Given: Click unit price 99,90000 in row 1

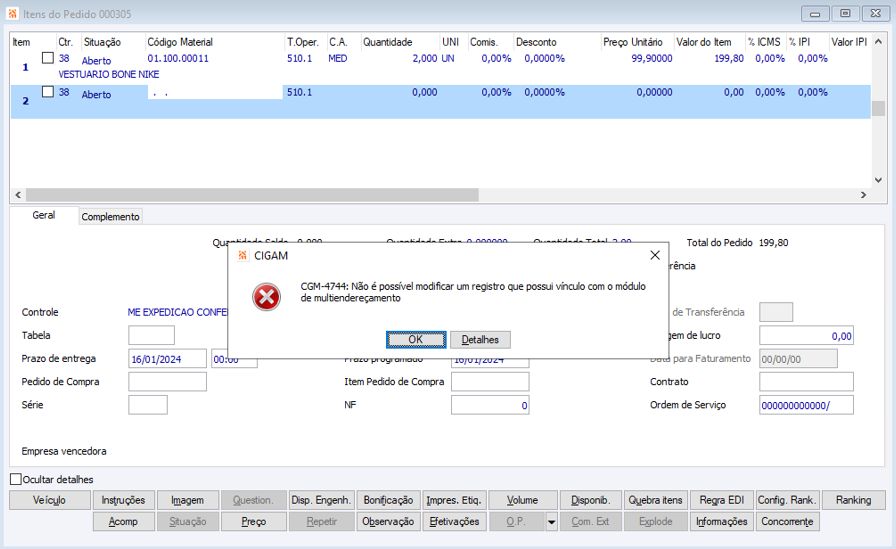Looking at the screenshot, I should pyautogui.click(x=652, y=58).
